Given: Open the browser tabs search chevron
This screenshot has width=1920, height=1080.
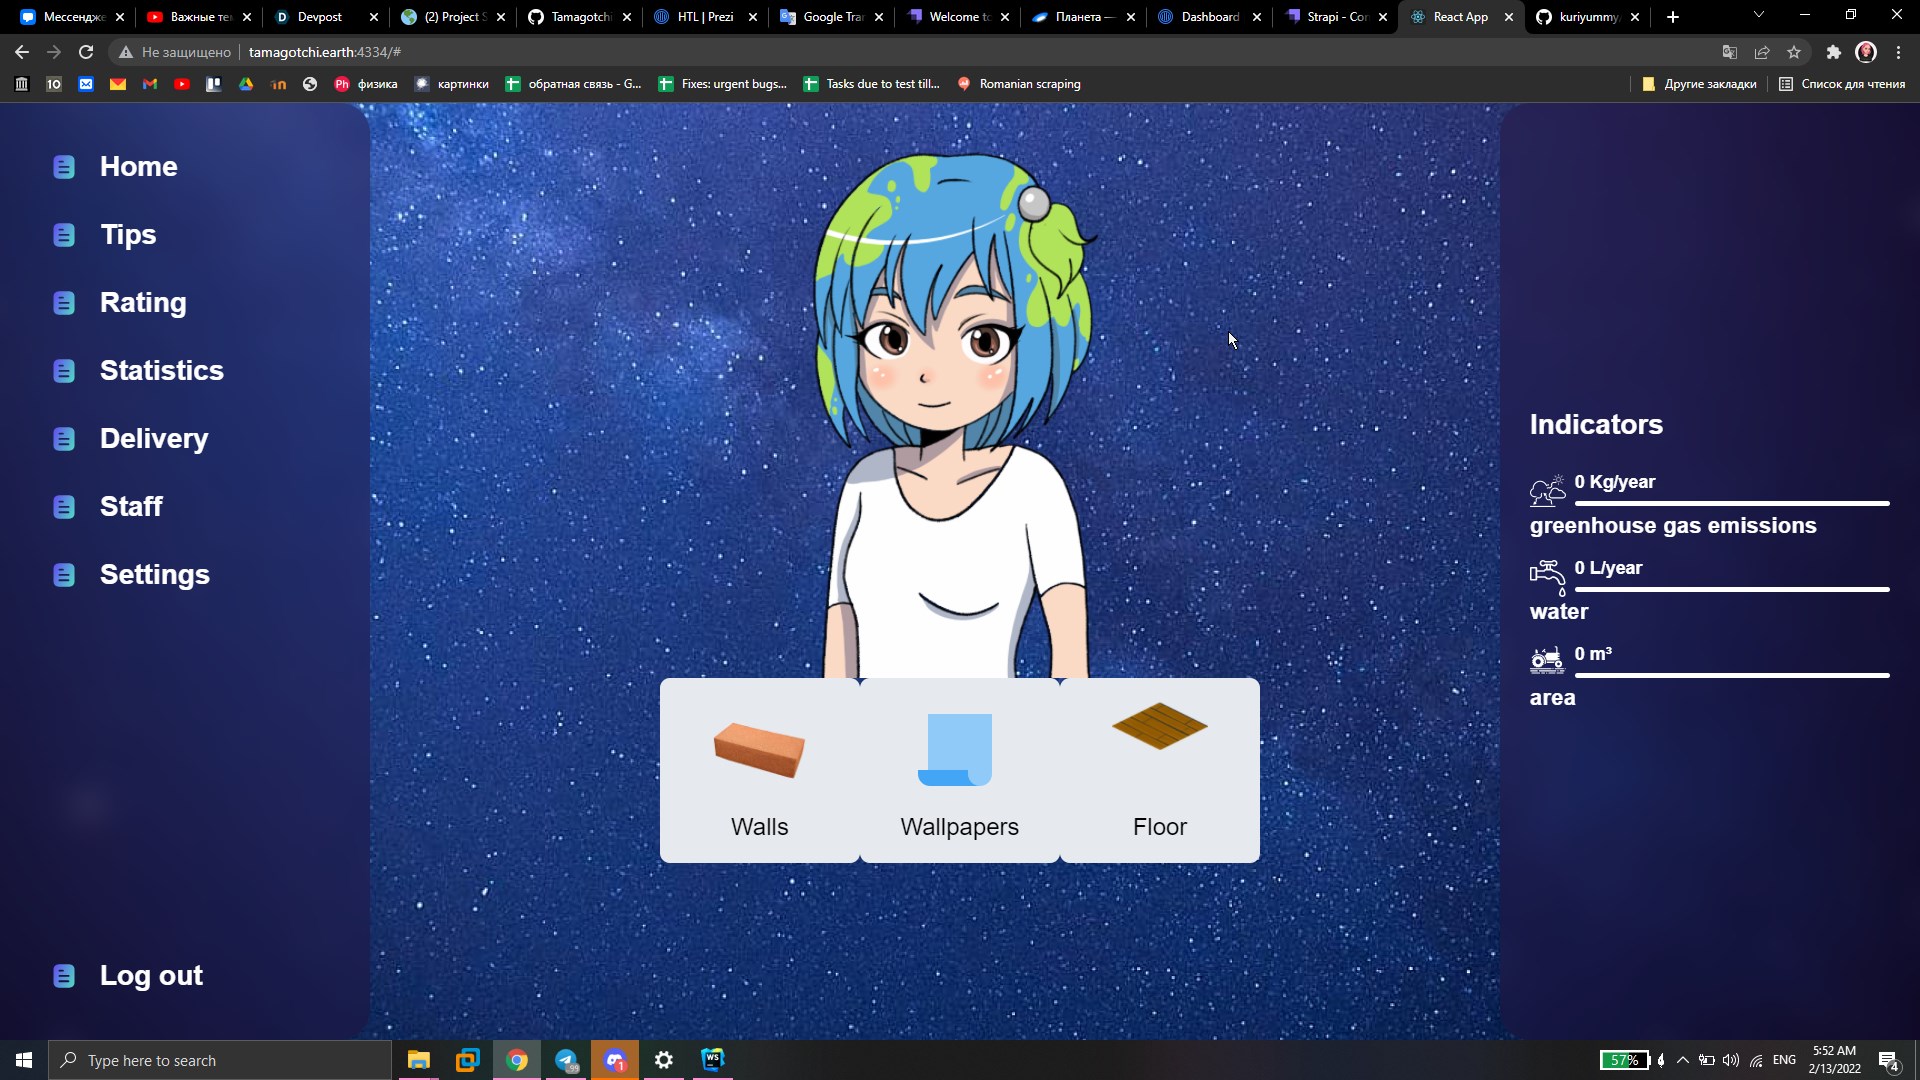Looking at the screenshot, I should [1757, 16].
